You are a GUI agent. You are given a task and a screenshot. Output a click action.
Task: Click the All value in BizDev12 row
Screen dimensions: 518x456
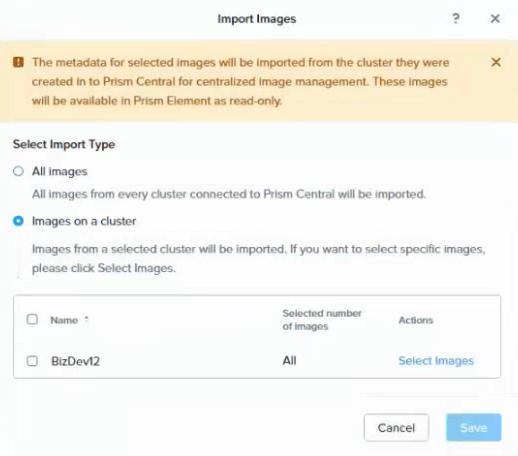(x=289, y=361)
